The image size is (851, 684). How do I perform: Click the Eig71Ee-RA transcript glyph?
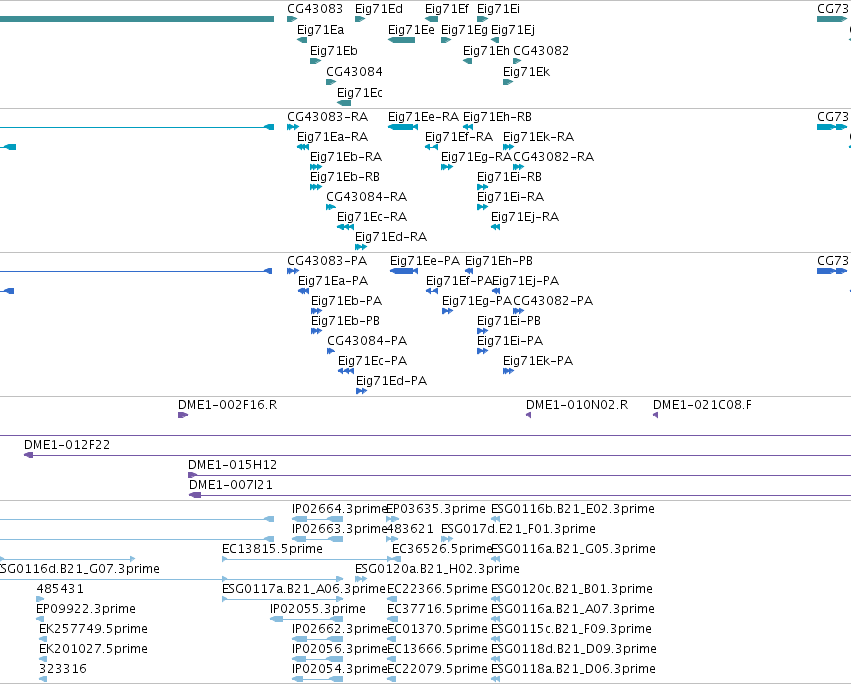403,127
